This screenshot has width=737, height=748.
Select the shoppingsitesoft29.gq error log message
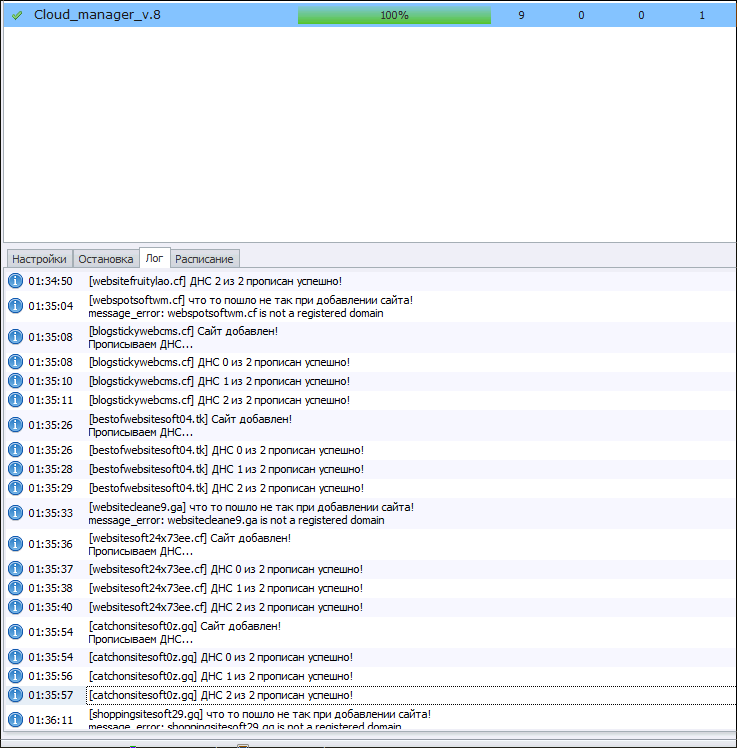(260, 719)
